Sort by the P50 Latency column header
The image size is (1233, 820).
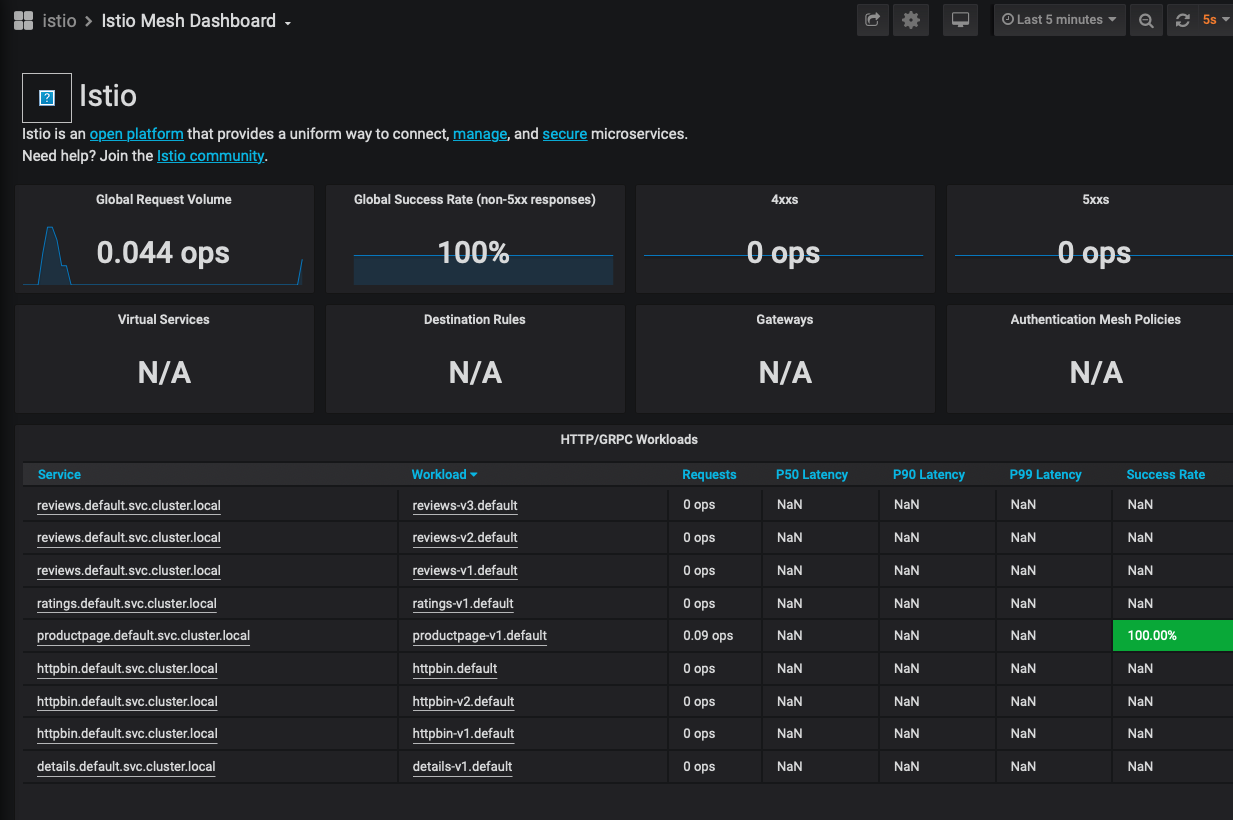click(x=812, y=475)
